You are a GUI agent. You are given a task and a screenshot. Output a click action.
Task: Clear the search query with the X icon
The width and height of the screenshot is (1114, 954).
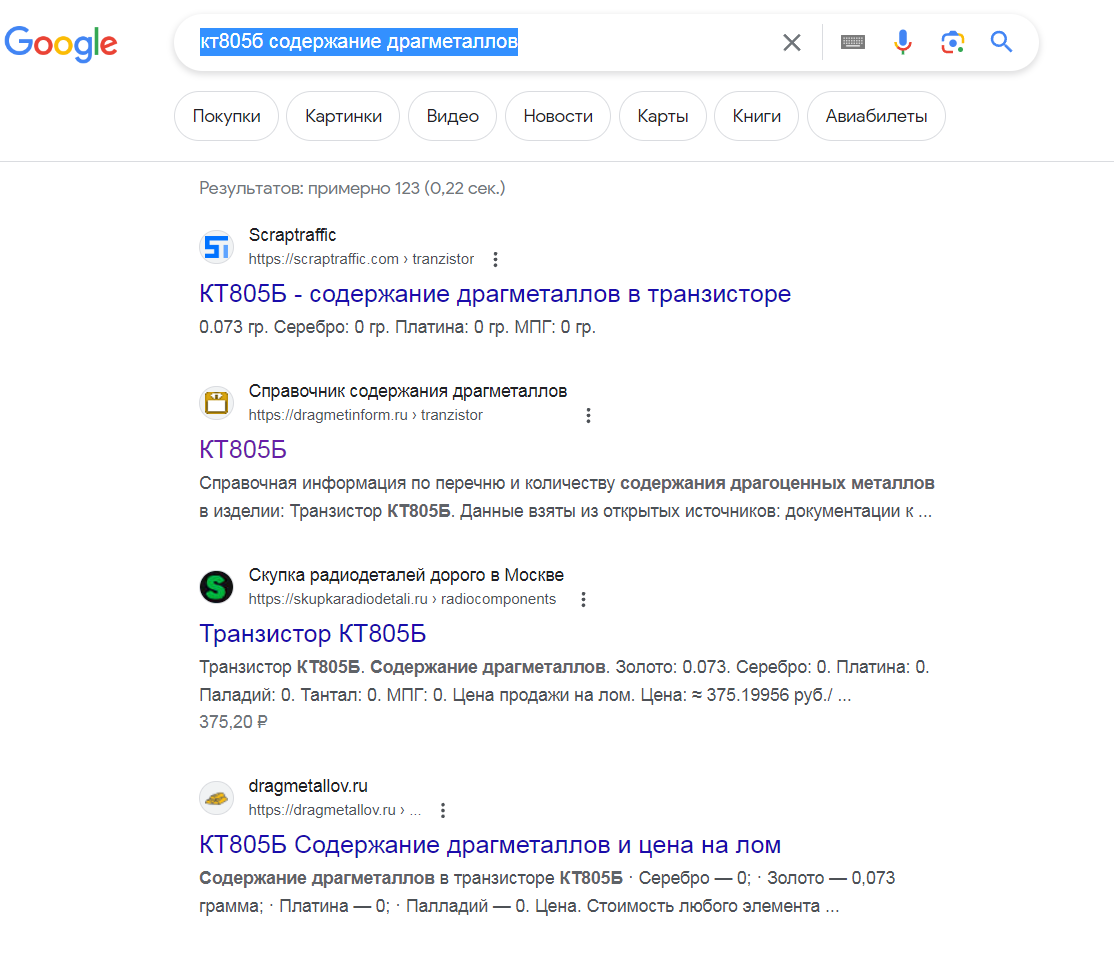[792, 42]
